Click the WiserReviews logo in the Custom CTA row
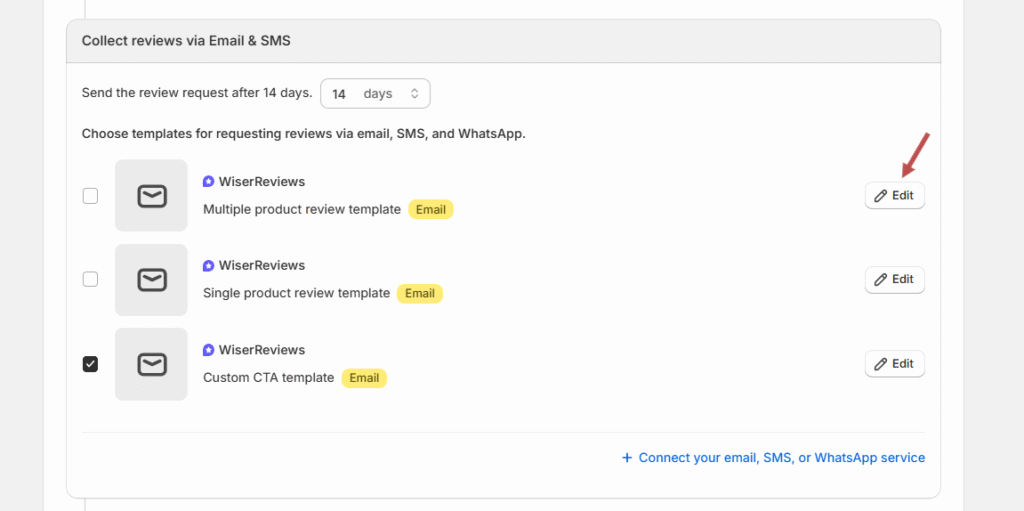Image resolution: width=1024 pixels, height=511 pixels. click(208, 350)
